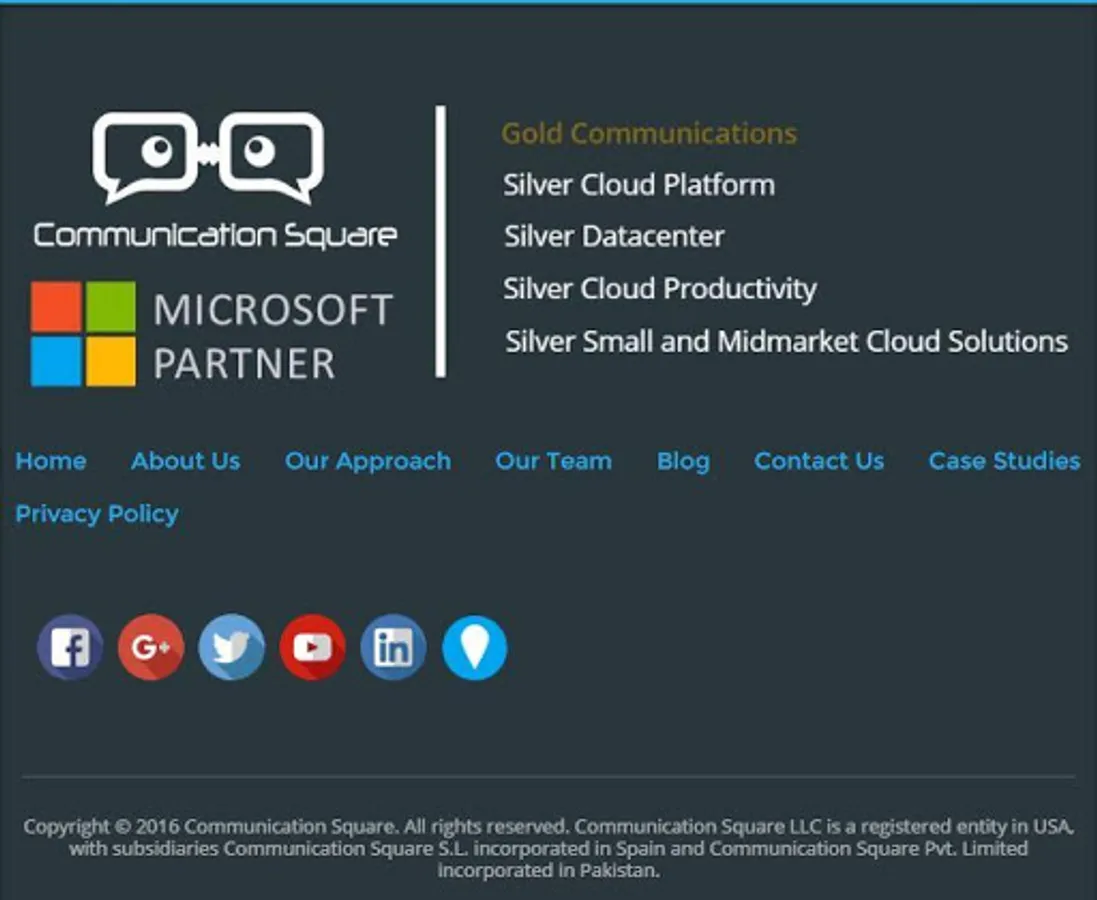Open the LinkedIn social icon
The image size is (1097, 900).
393,647
